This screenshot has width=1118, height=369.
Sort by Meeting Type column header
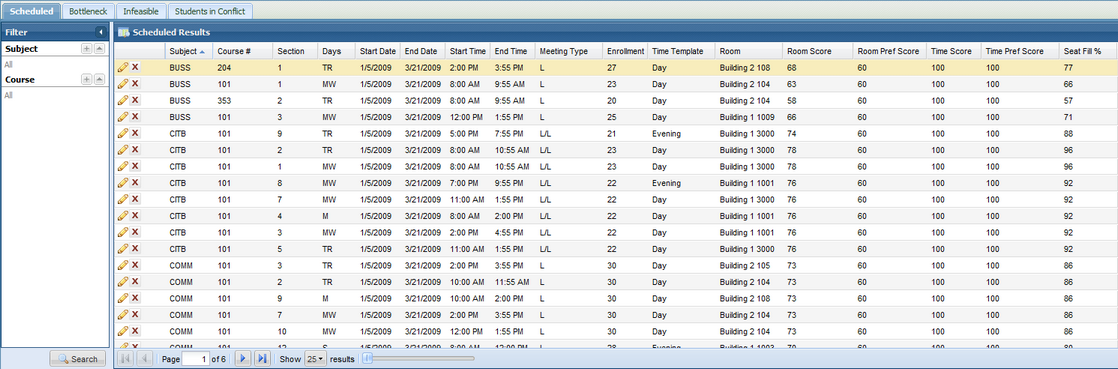tap(569, 51)
